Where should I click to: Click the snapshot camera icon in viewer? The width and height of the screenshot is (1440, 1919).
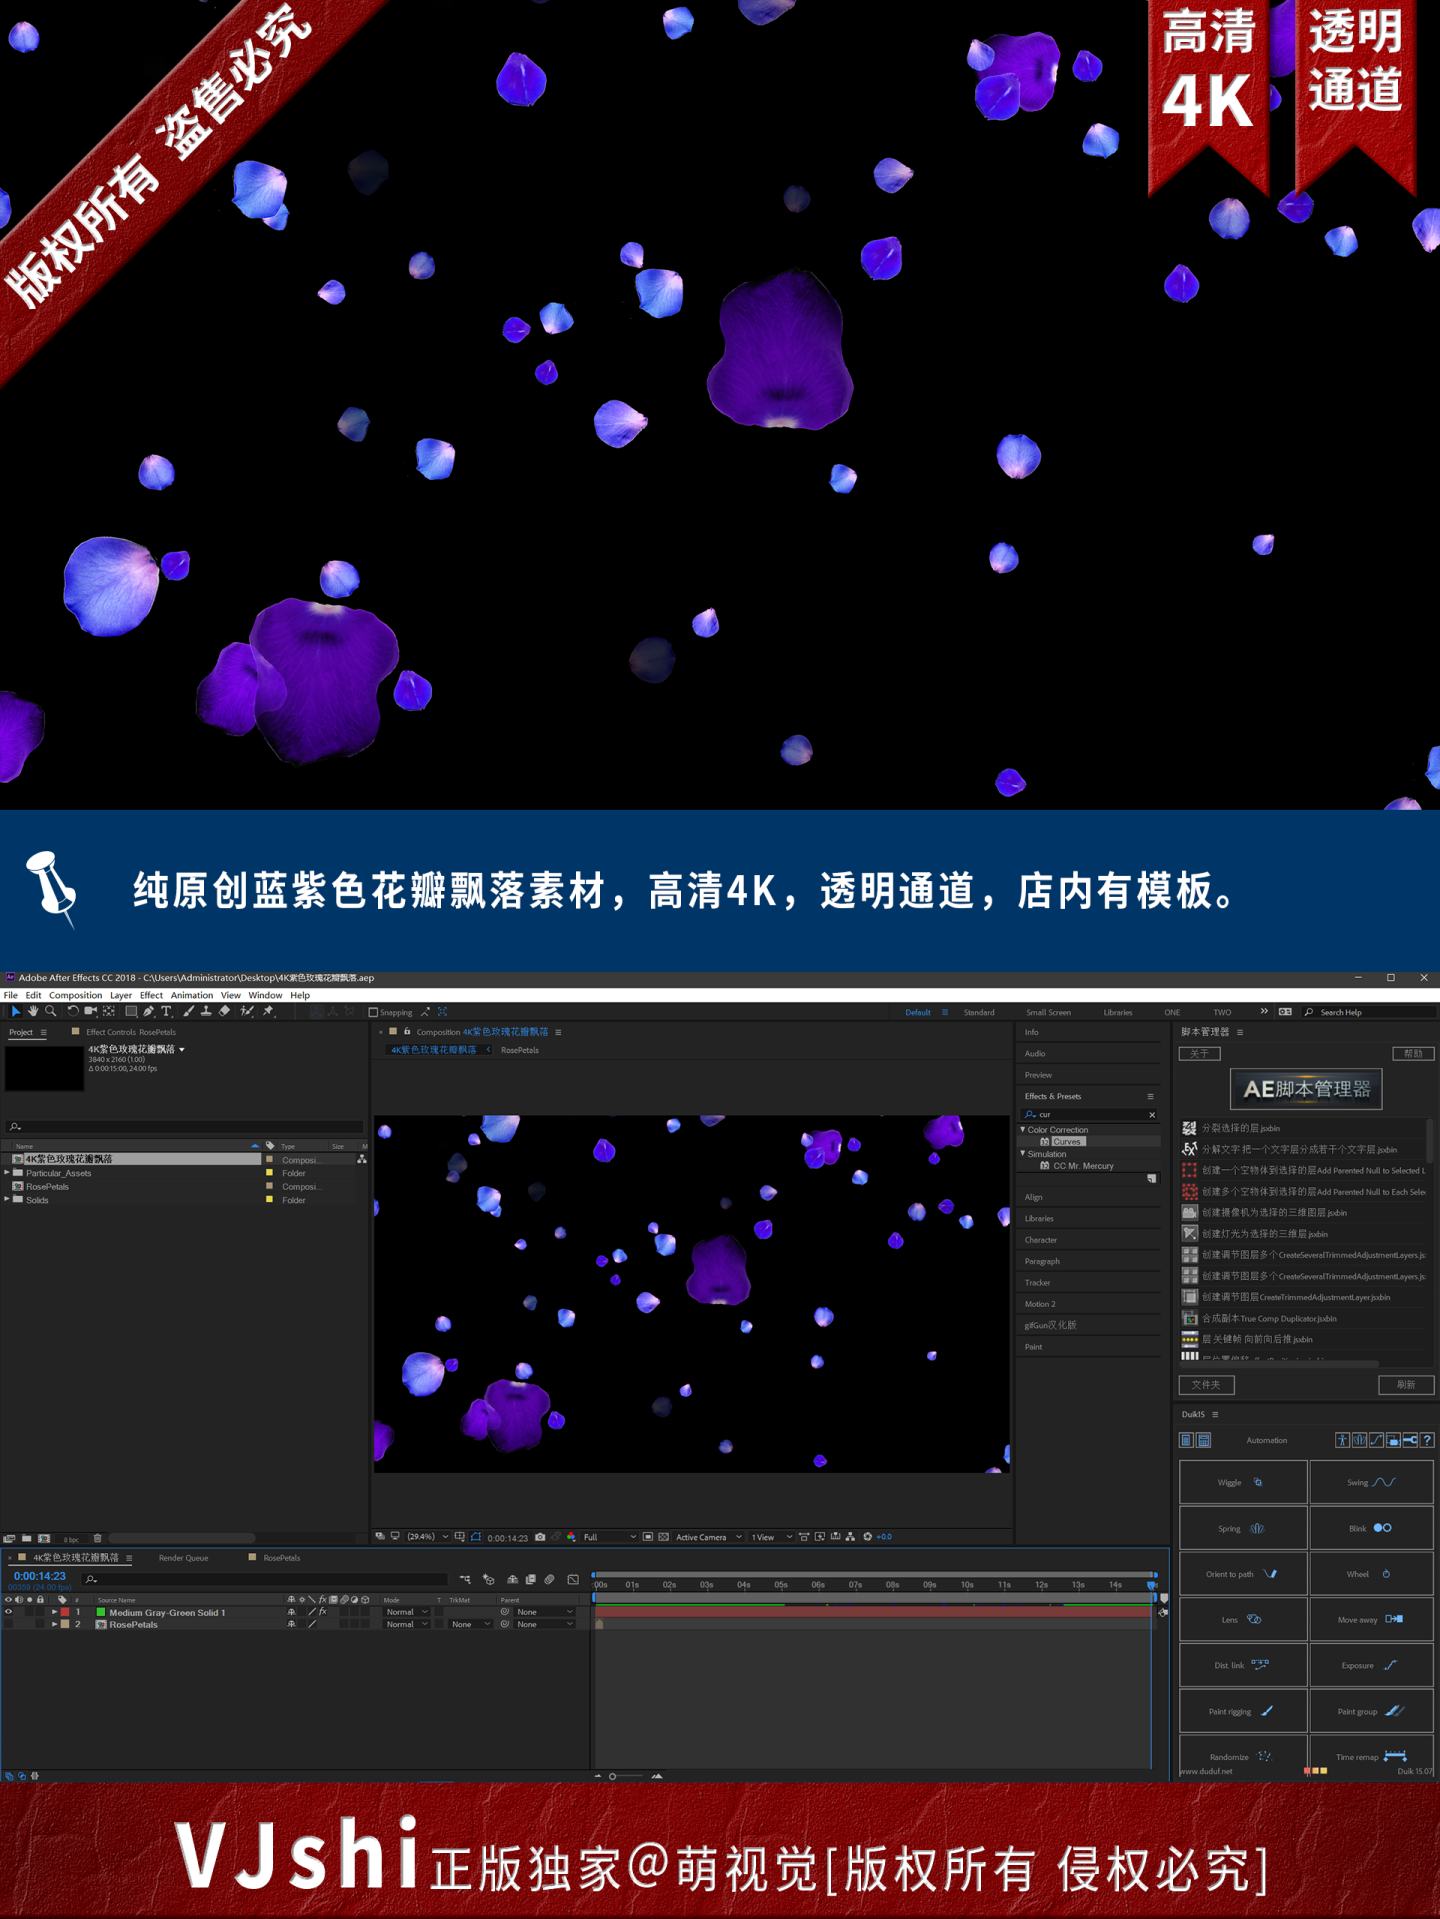coord(540,1537)
